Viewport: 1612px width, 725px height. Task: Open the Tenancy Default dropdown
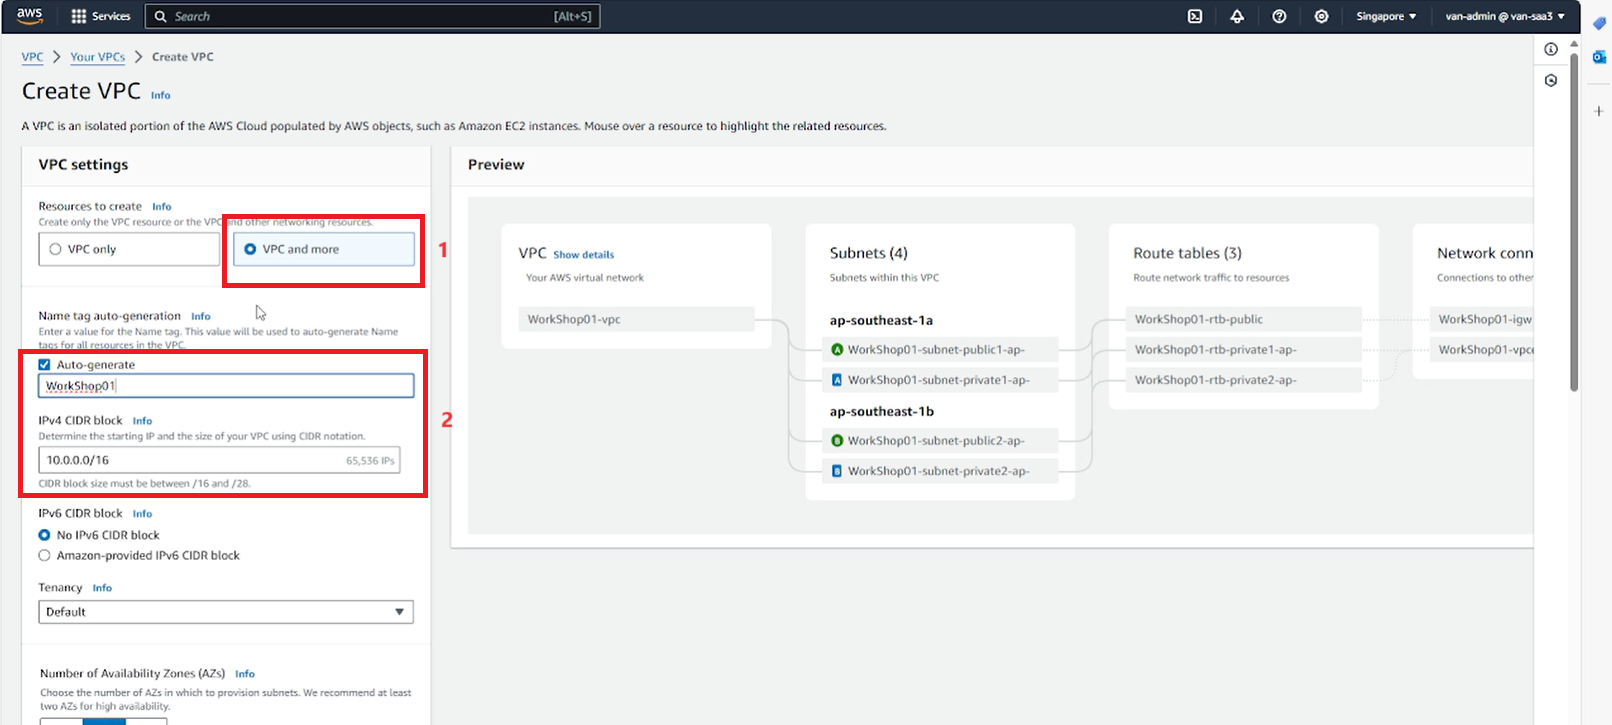point(226,612)
